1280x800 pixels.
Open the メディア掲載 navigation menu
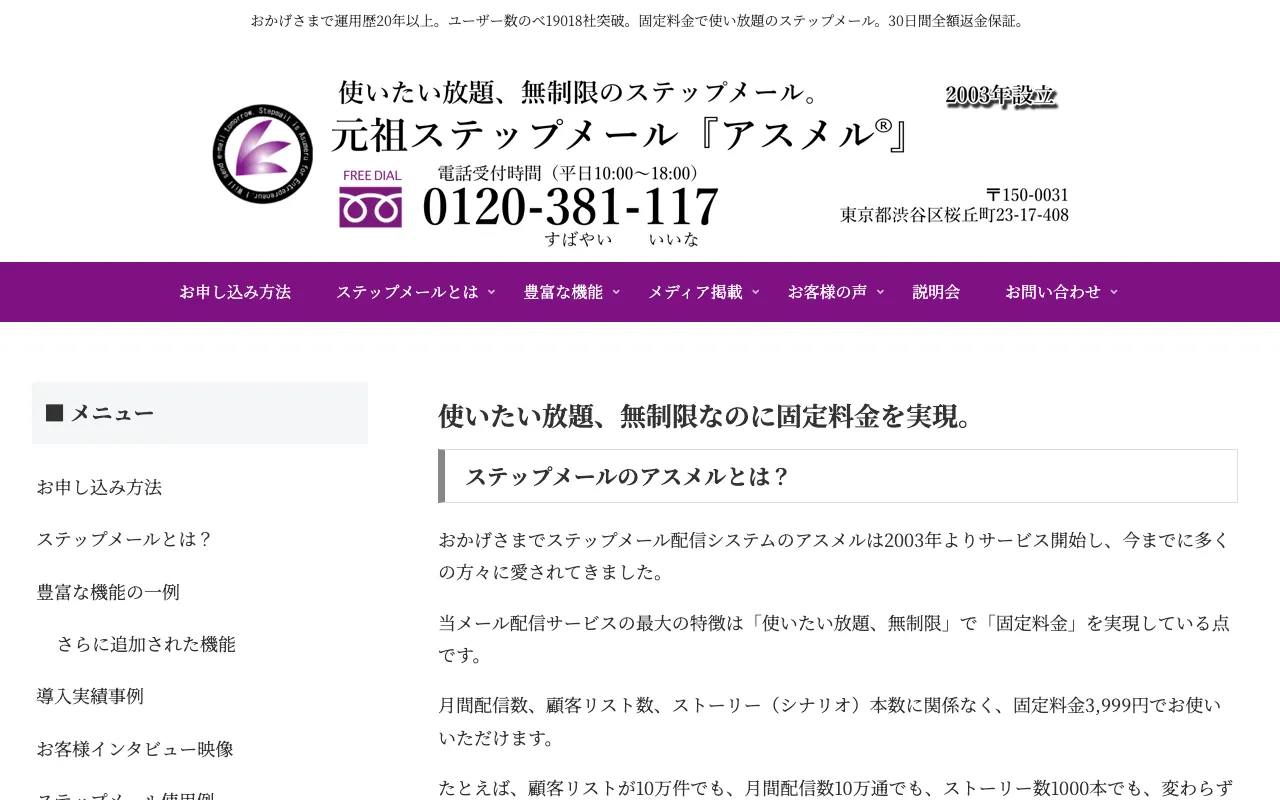[695, 292]
